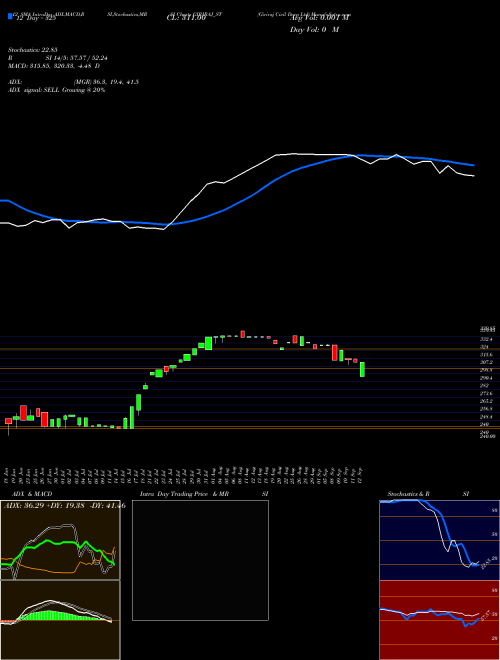Select the MACD: 315.85, 320.33, -4.48 line

[54, 66]
